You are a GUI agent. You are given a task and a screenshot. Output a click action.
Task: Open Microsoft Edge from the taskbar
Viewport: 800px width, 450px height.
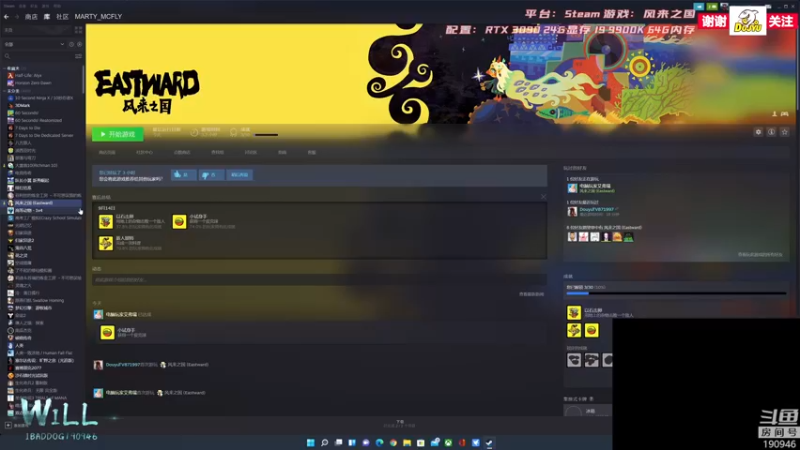[379, 443]
